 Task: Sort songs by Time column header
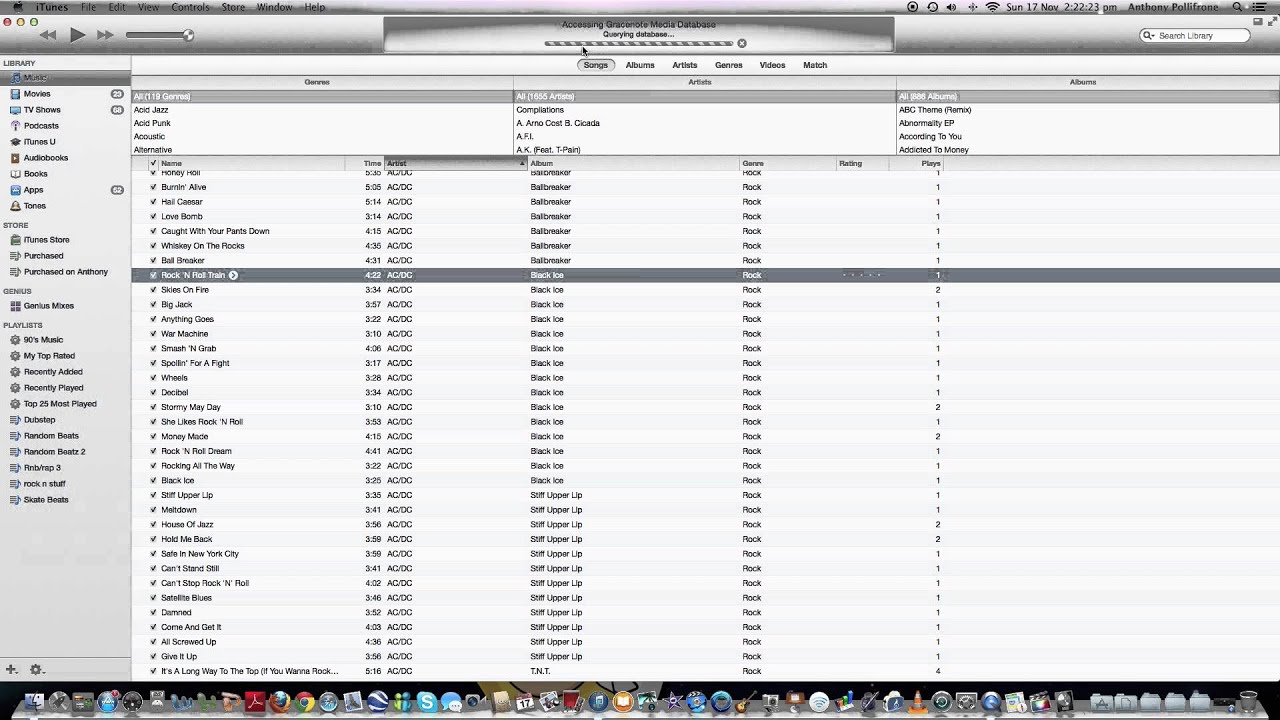tap(366, 163)
